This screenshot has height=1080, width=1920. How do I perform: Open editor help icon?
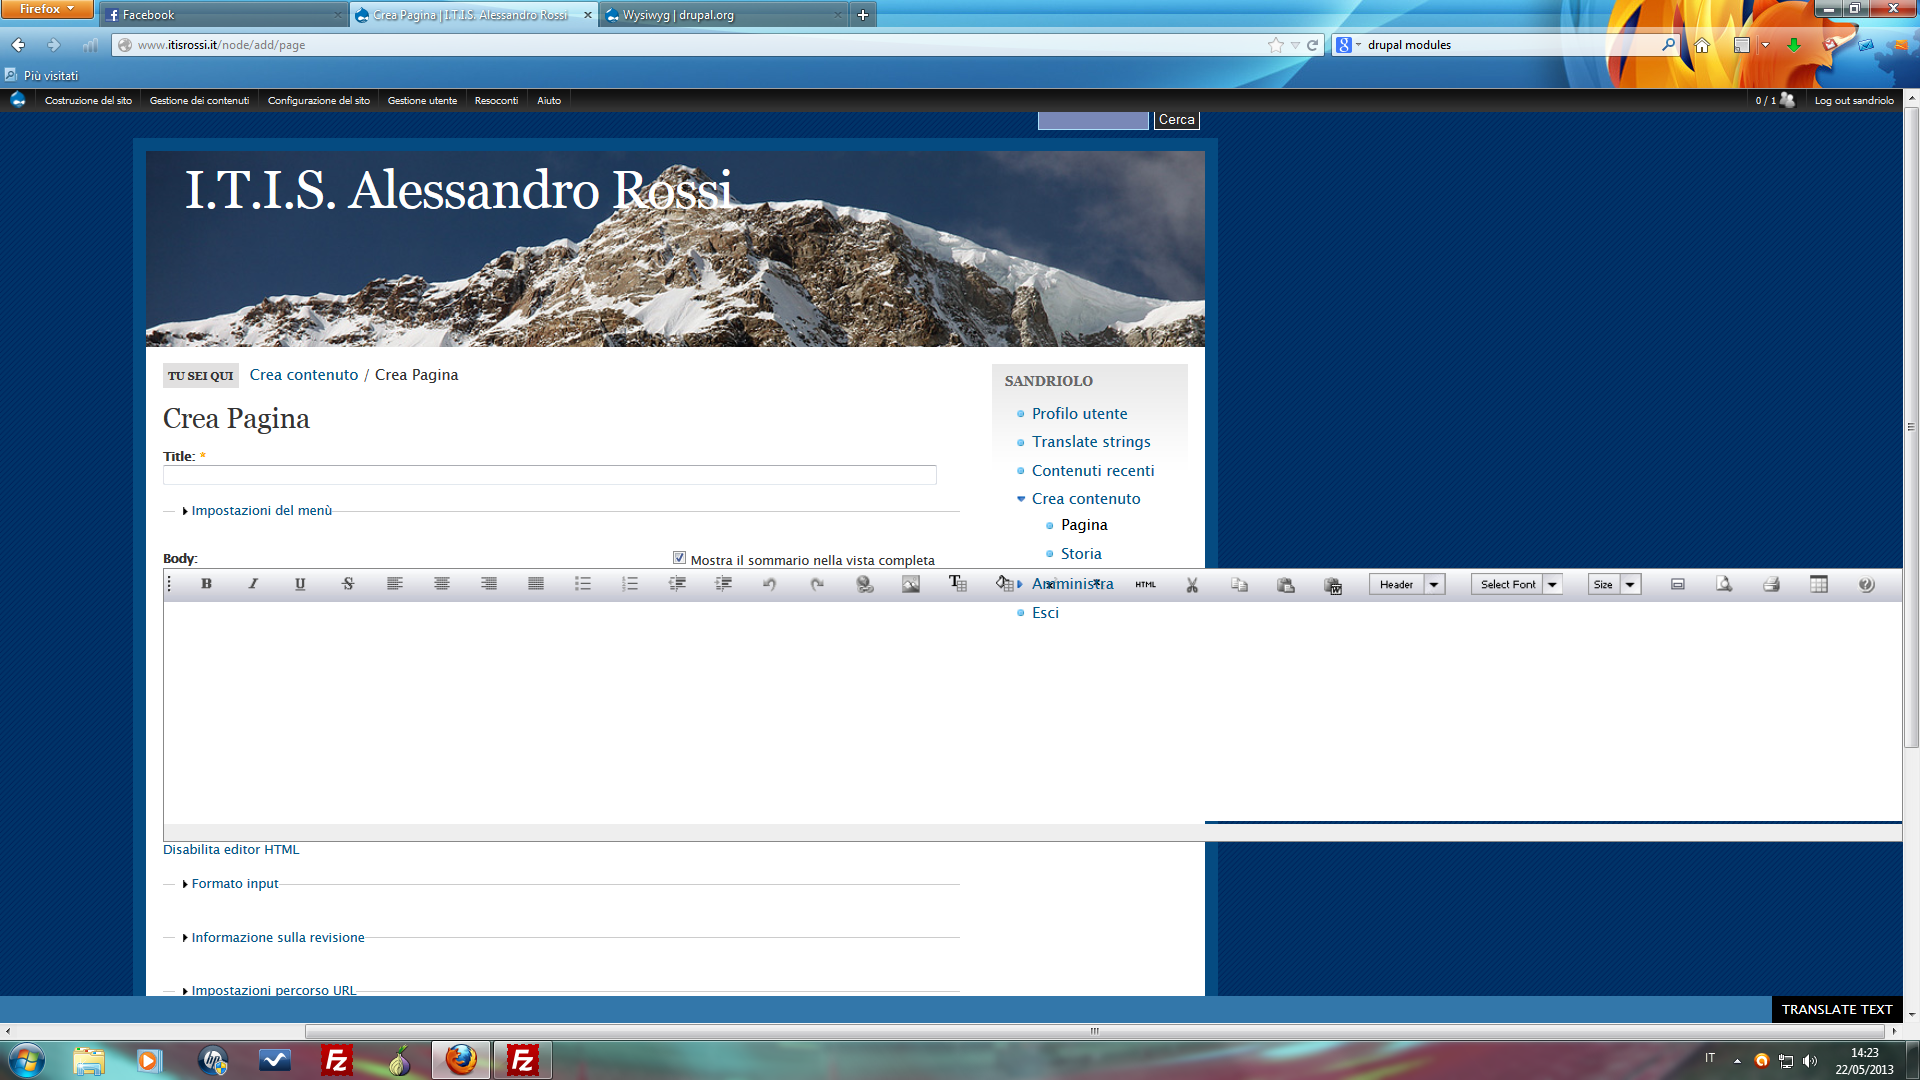point(1866,584)
